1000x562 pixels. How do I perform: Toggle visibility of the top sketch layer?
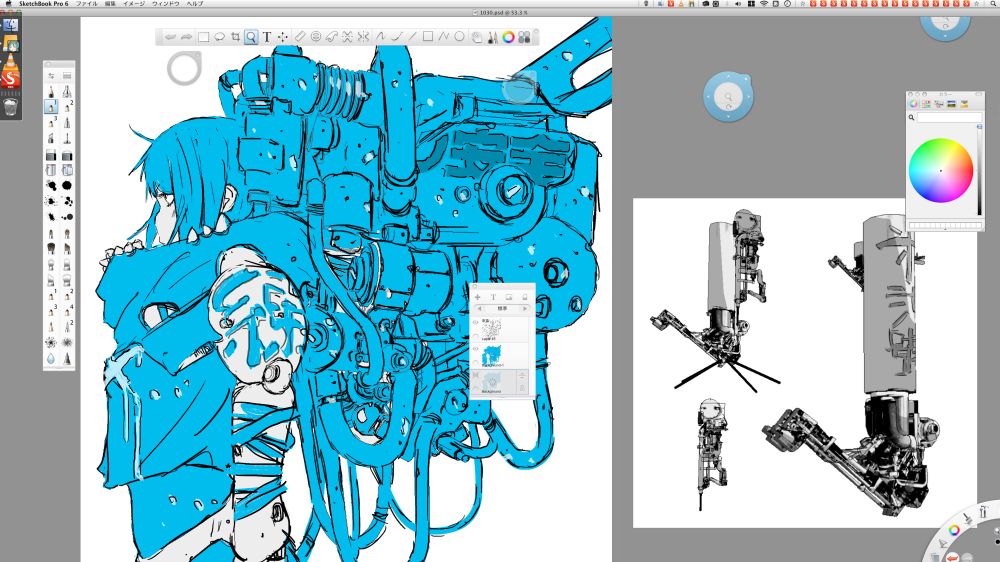click(x=475, y=323)
